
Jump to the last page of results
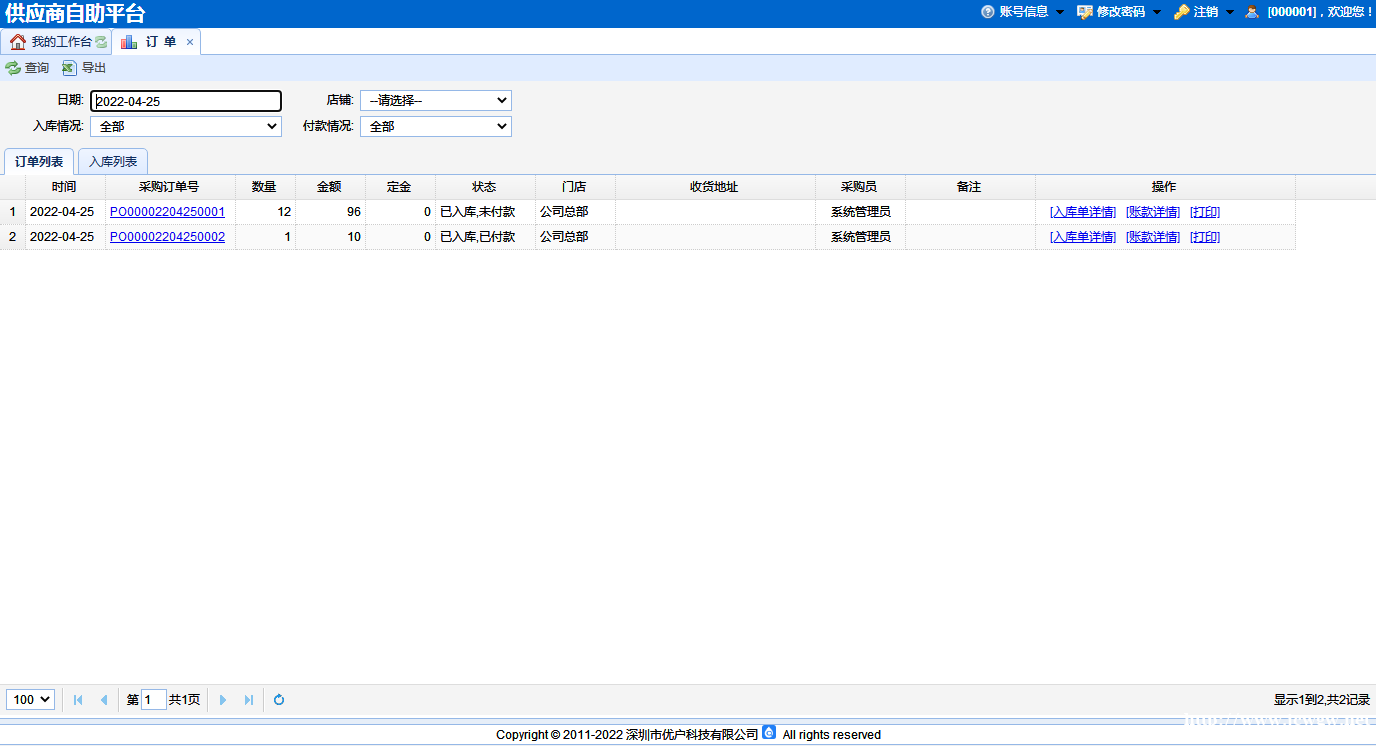coord(249,700)
